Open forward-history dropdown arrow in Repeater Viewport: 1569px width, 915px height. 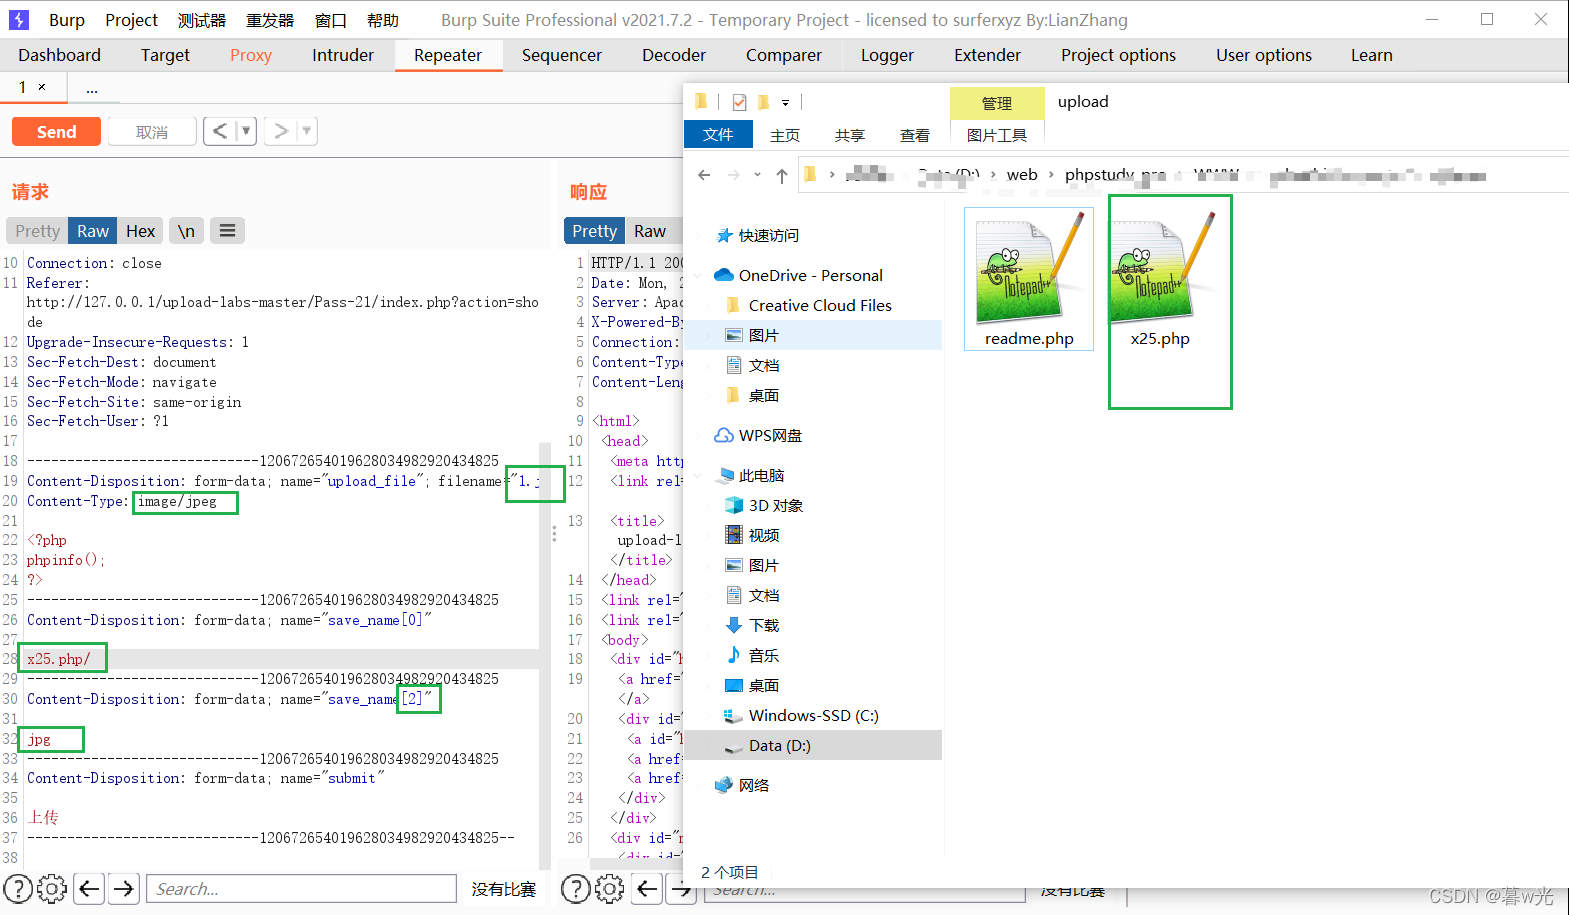point(307,131)
